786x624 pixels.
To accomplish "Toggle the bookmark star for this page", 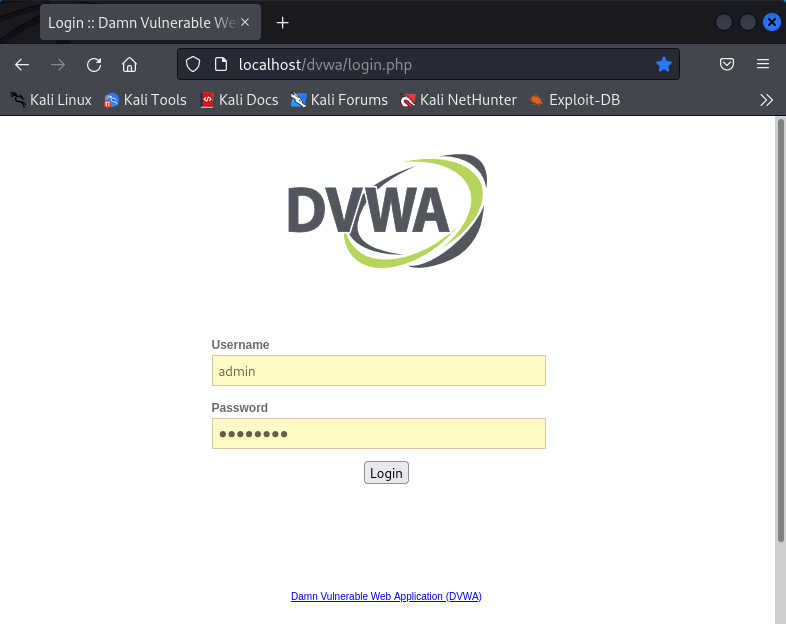I will click(x=664, y=64).
